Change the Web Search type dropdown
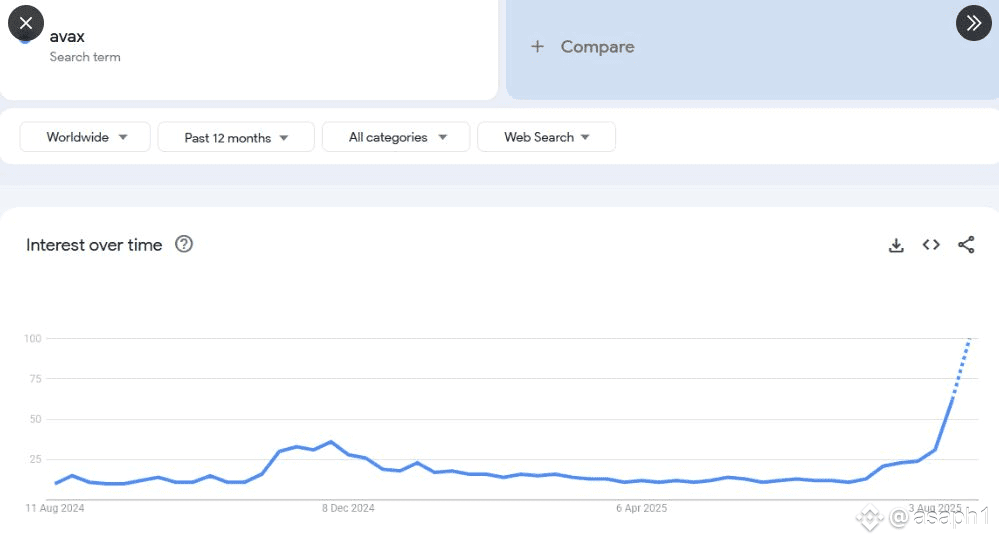Screen dimensions: 999x543 (x=547, y=137)
